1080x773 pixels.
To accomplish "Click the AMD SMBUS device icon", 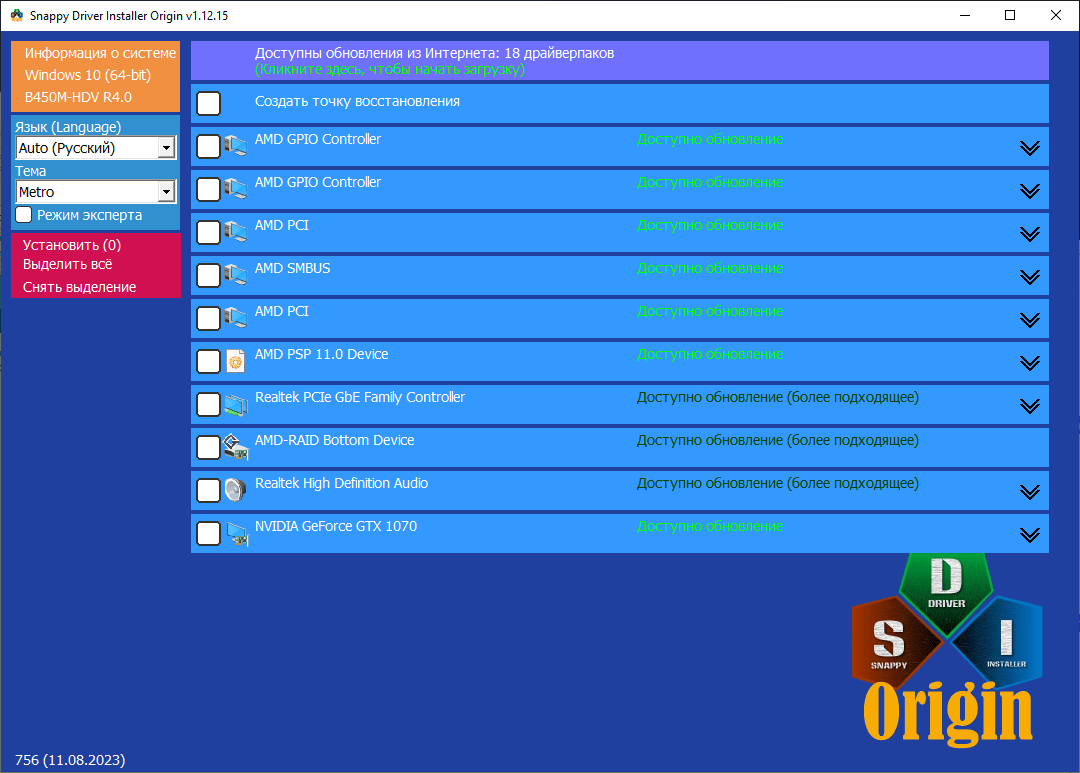I will pyautogui.click(x=235, y=275).
